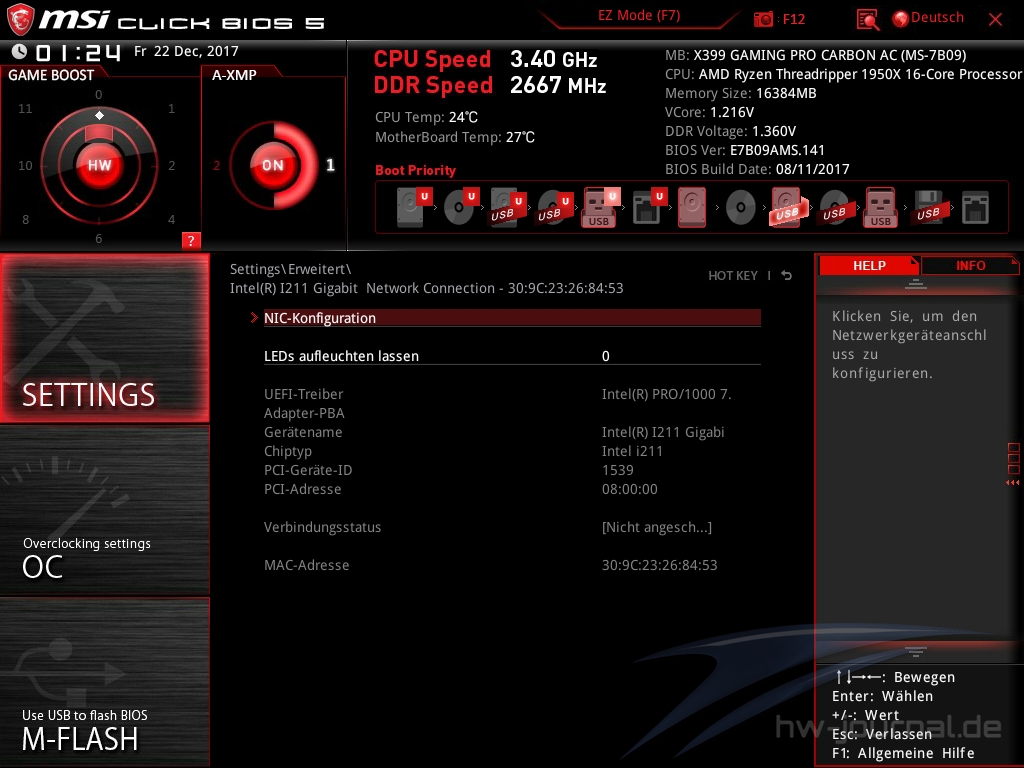Select the highlighted UEFI USB key boot device

(601, 207)
